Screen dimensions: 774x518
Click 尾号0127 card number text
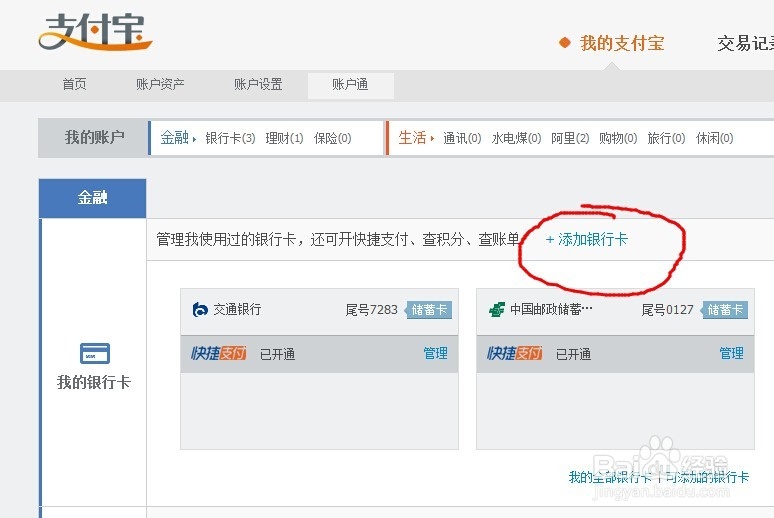point(667,310)
